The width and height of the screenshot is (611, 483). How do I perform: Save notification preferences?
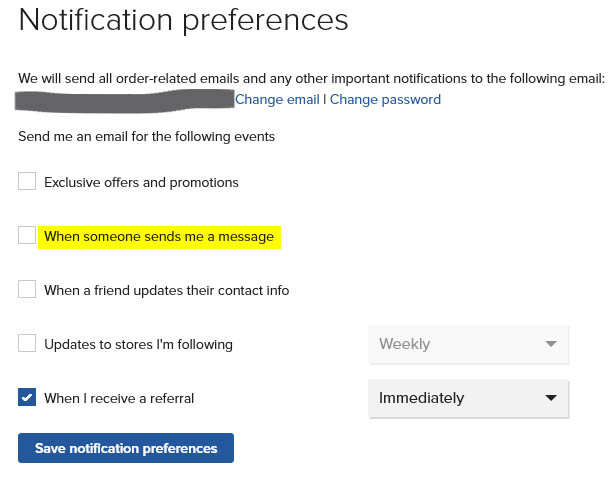[x=126, y=448]
